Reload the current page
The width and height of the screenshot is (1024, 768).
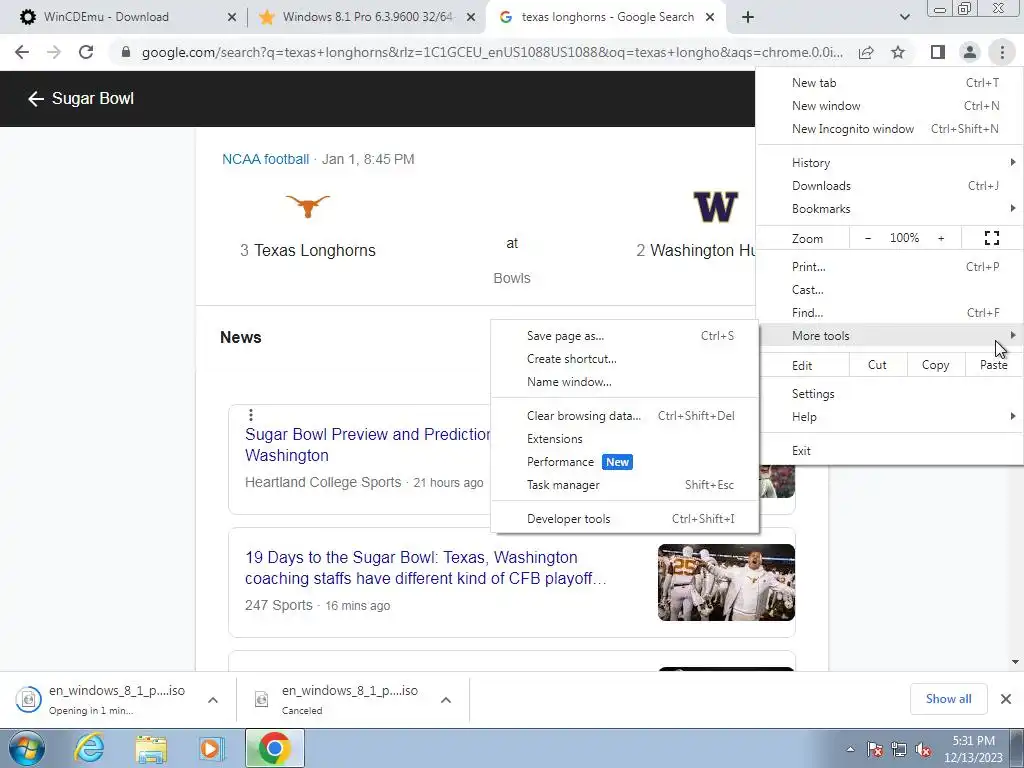click(86, 52)
